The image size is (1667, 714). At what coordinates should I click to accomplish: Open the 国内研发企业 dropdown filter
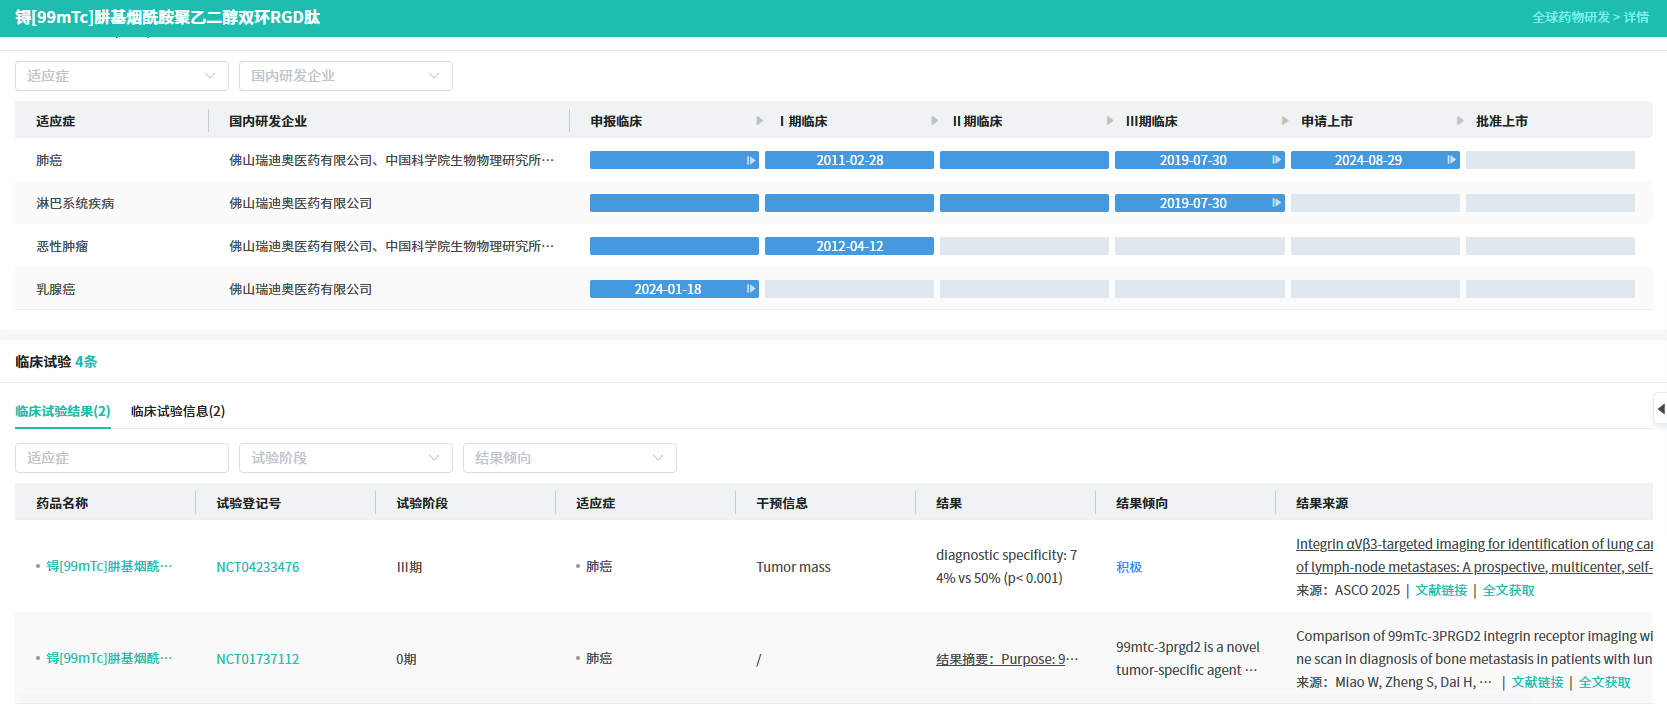coord(345,76)
